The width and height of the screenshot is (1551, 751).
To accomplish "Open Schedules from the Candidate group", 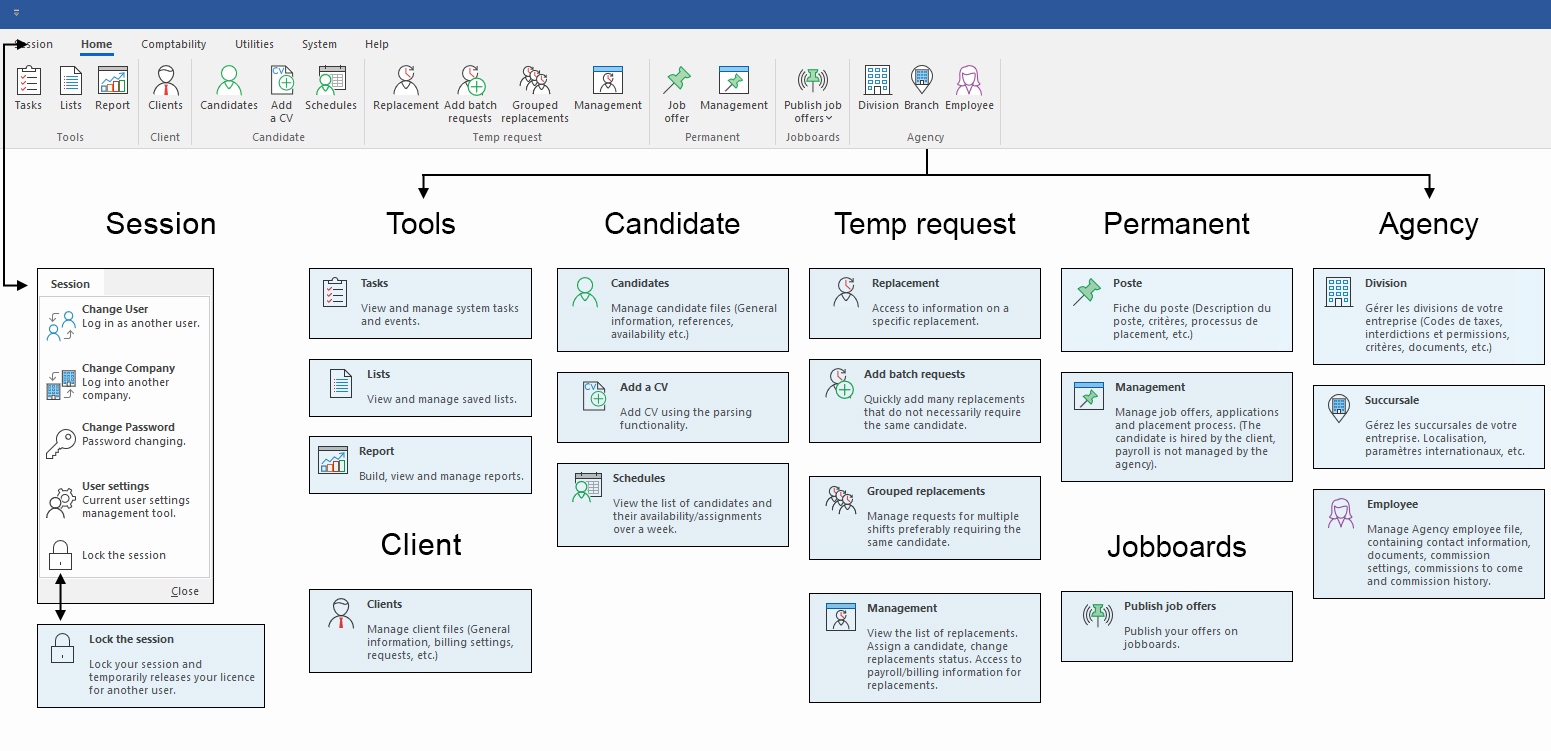I will (x=330, y=88).
